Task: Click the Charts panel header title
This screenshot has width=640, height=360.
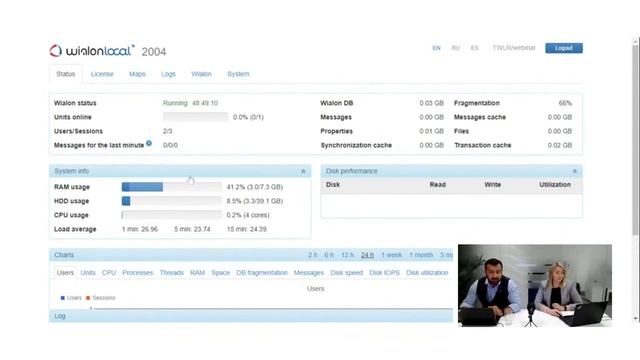Action: 64,255
